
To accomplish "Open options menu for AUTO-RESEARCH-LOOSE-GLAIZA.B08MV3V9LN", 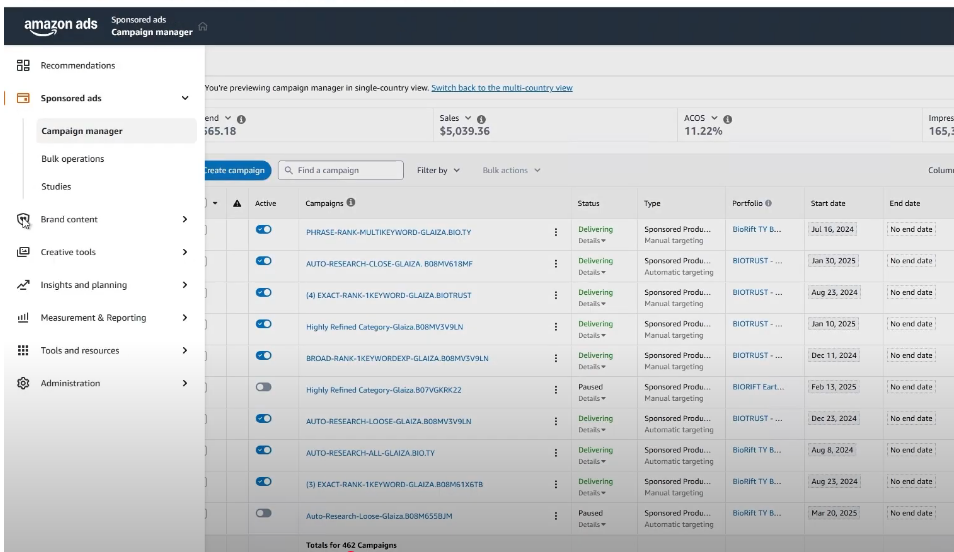I will (555, 421).
